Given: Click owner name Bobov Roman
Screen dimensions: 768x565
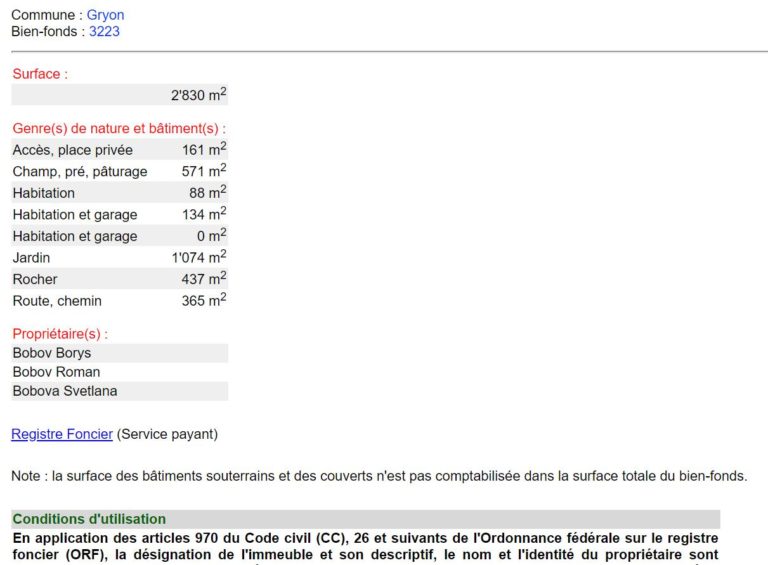Looking at the screenshot, I should (56, 372).
